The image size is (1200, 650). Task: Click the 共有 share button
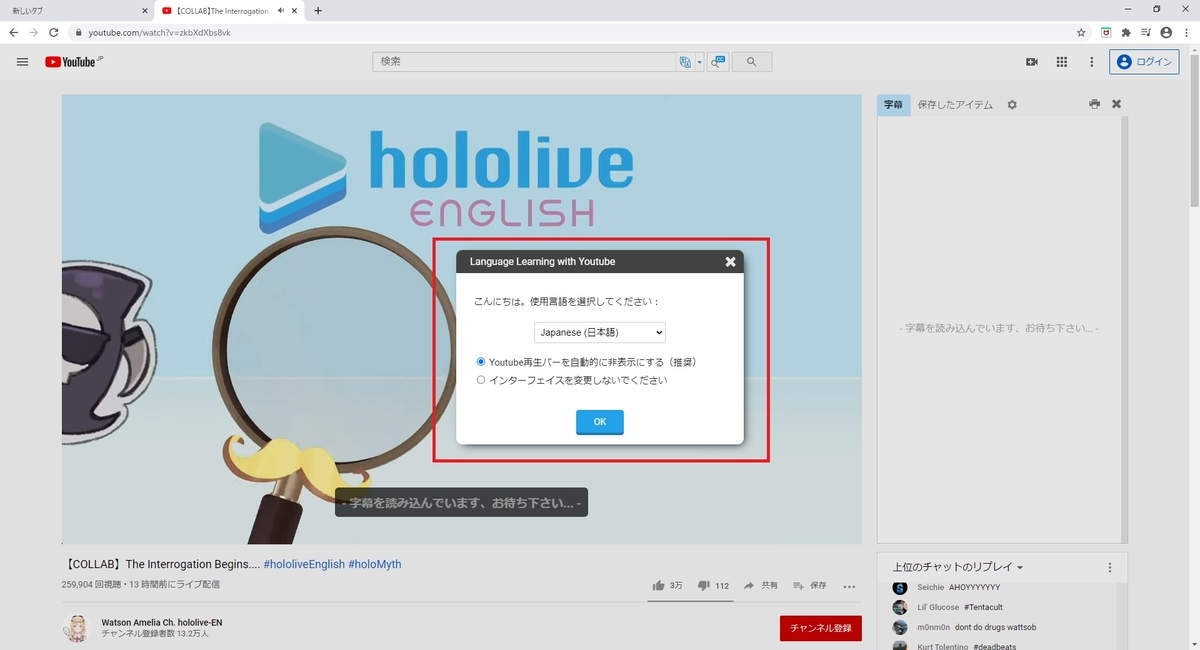(x=761, y=586)
